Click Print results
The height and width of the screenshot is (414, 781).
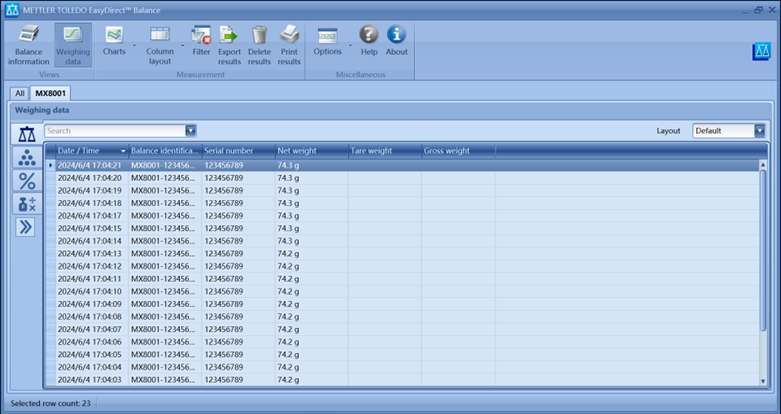pyautogui.click(x=289, y=45)
